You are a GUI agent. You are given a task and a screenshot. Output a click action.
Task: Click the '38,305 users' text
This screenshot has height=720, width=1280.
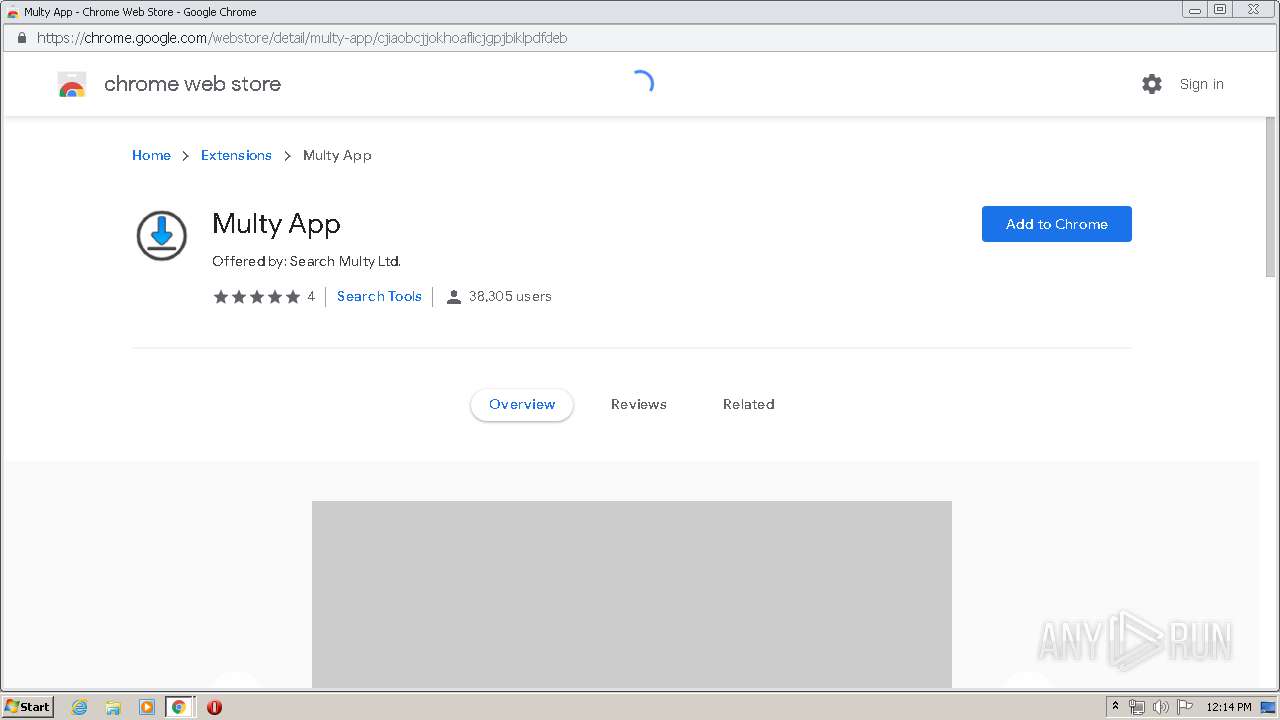pyautogui.click(x=510, y=296)
